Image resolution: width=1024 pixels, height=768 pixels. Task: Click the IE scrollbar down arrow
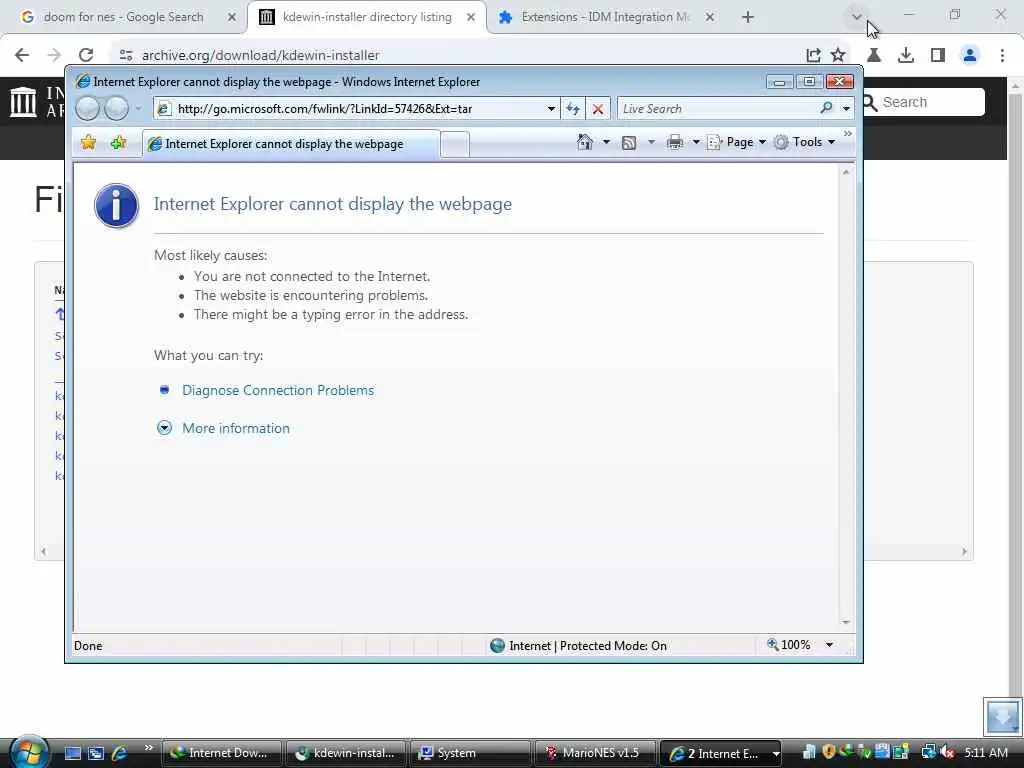click(x=846, y=622)
